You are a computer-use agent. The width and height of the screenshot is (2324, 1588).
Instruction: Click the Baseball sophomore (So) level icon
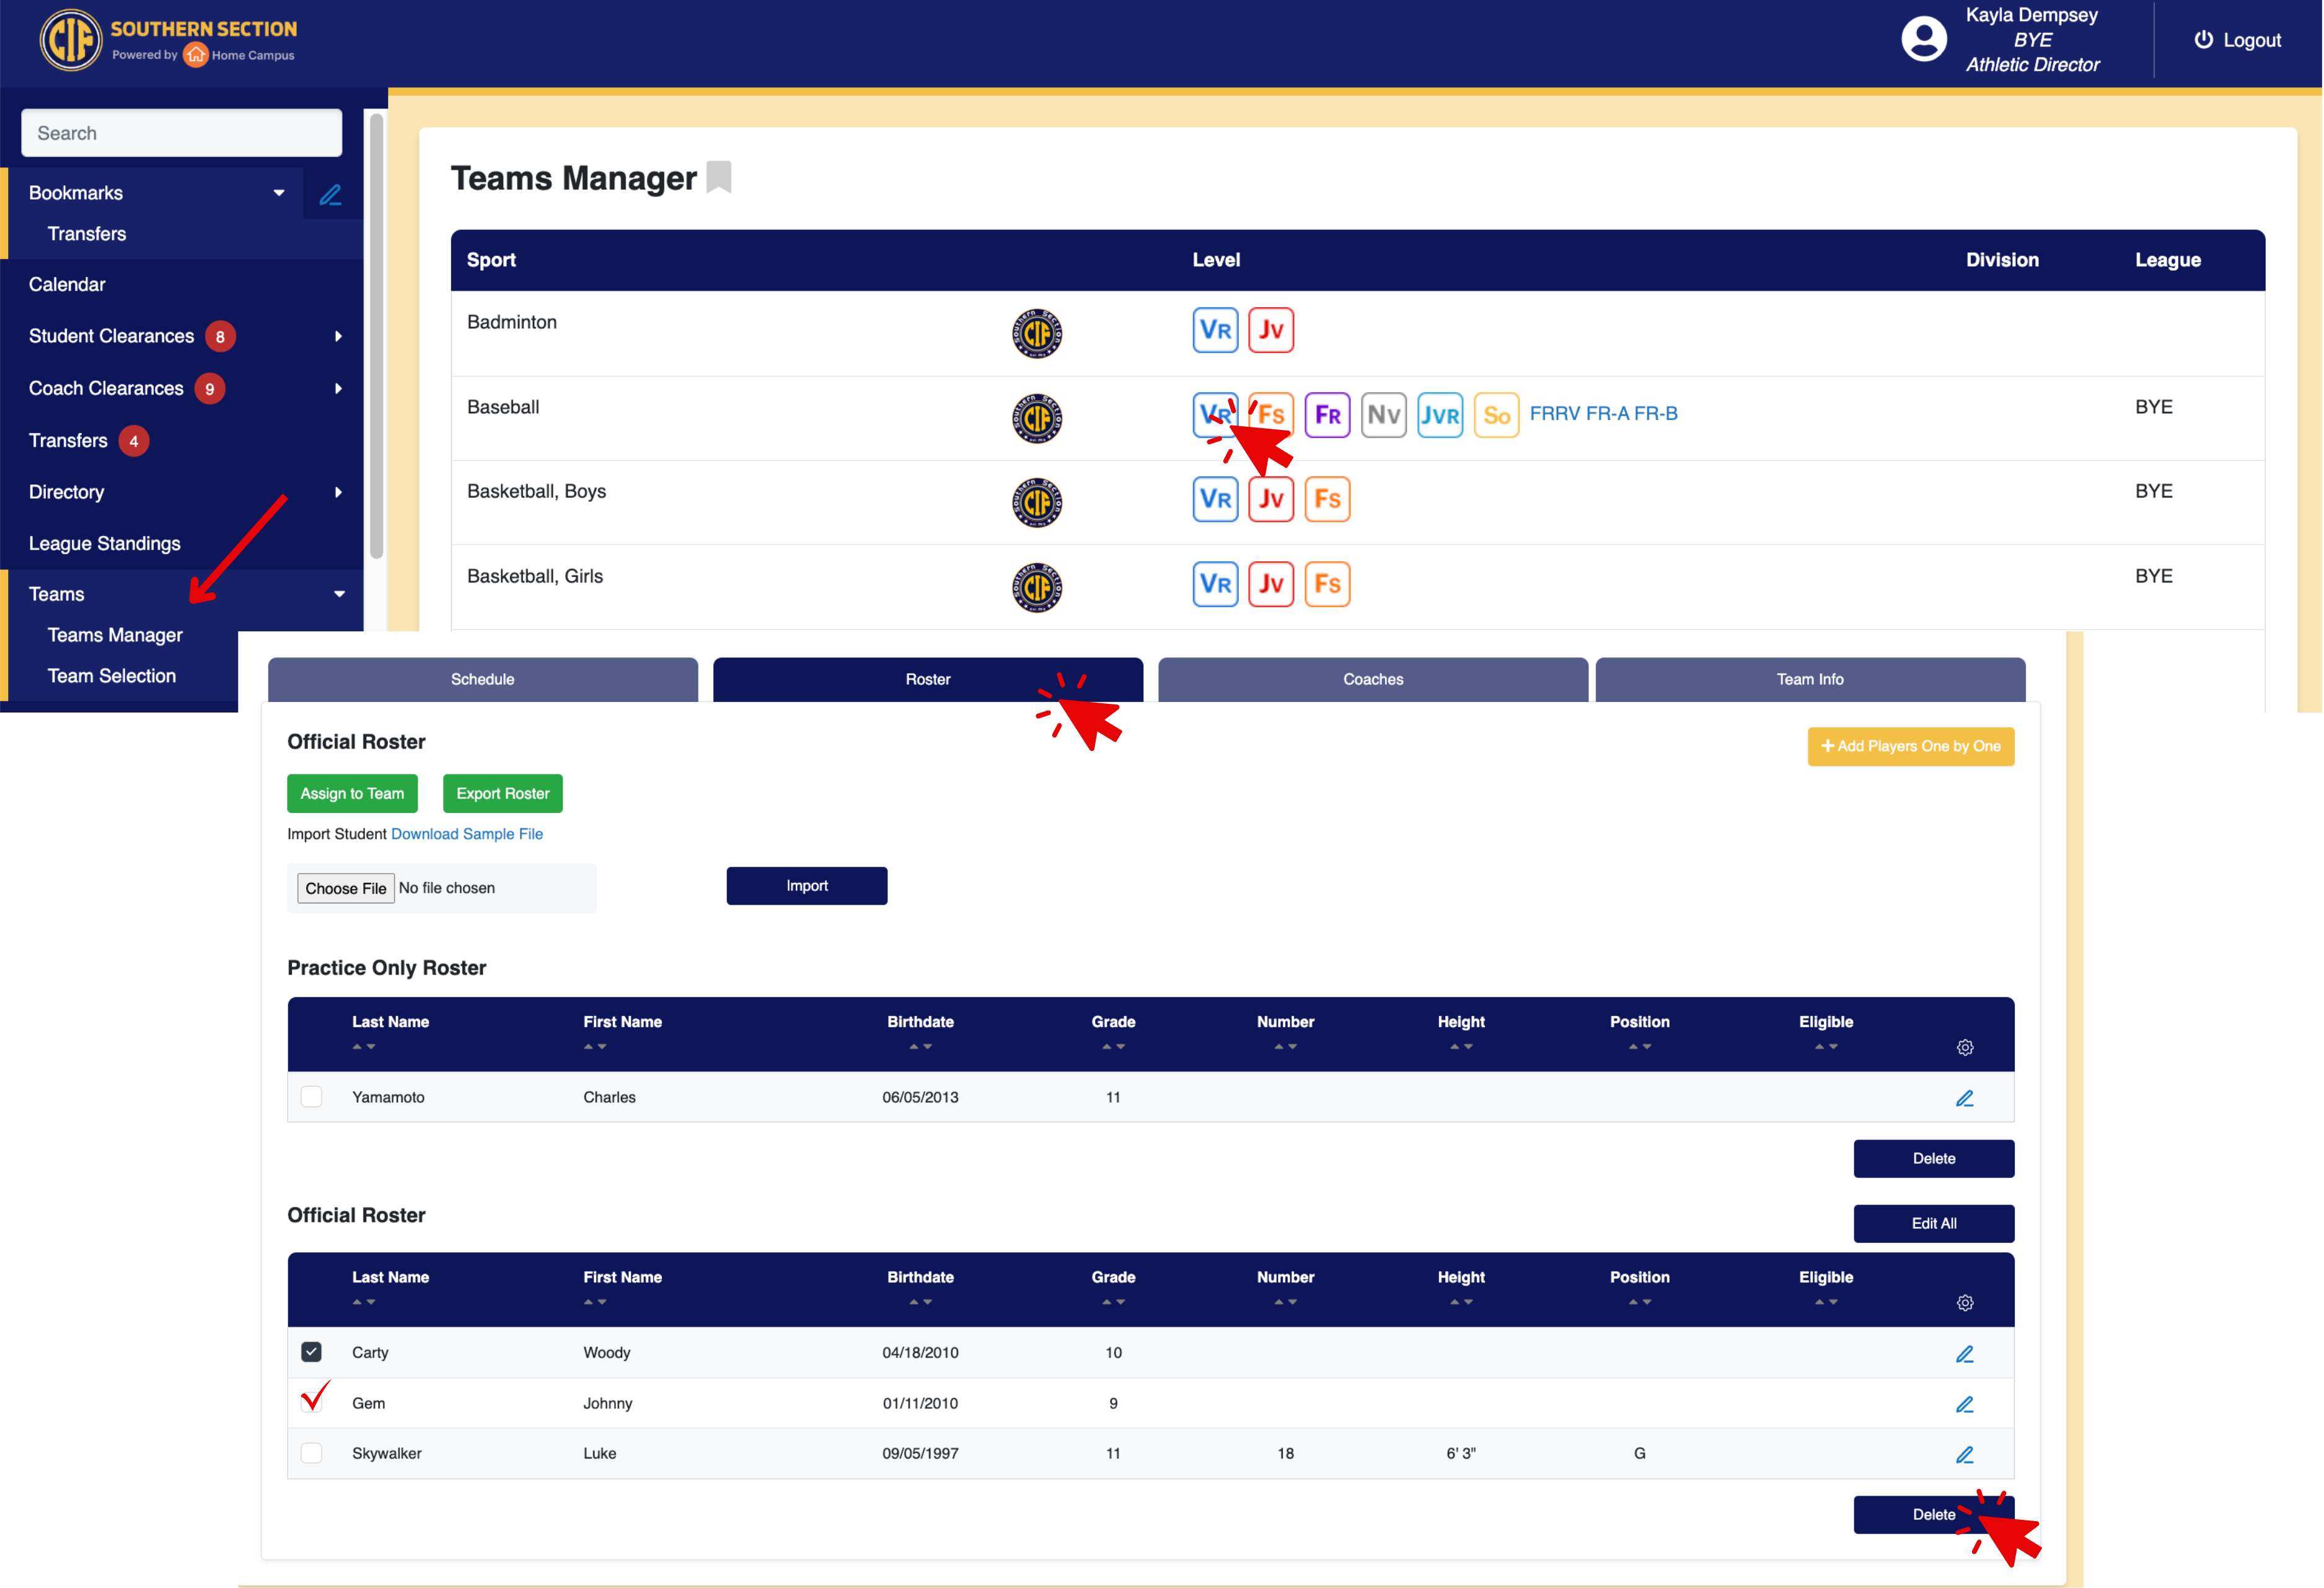click(1496, 415)
